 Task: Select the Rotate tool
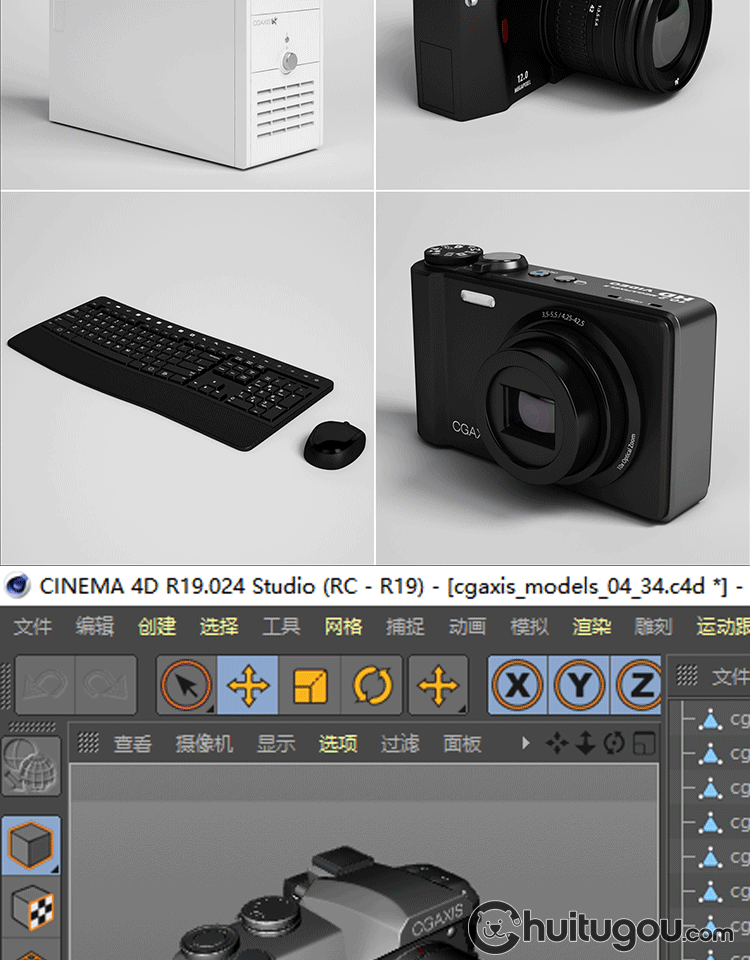click(x=372, y=686)
